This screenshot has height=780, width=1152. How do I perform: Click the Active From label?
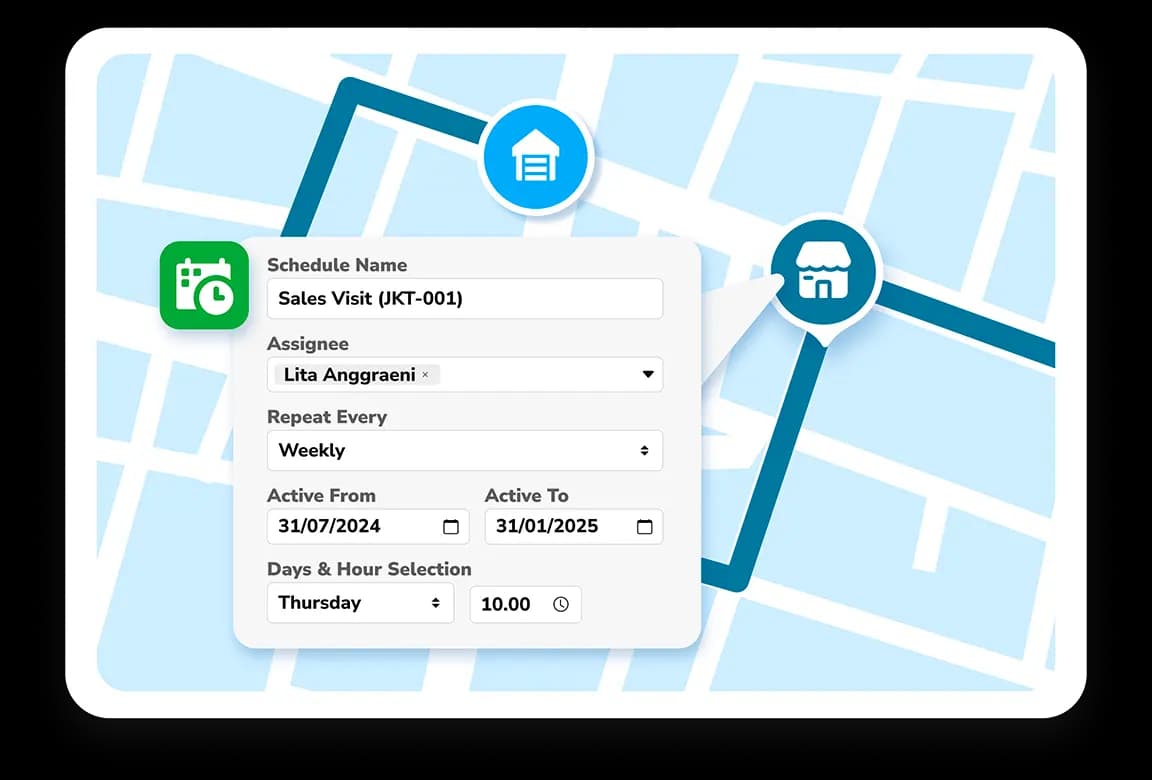(x=321, y=495)
